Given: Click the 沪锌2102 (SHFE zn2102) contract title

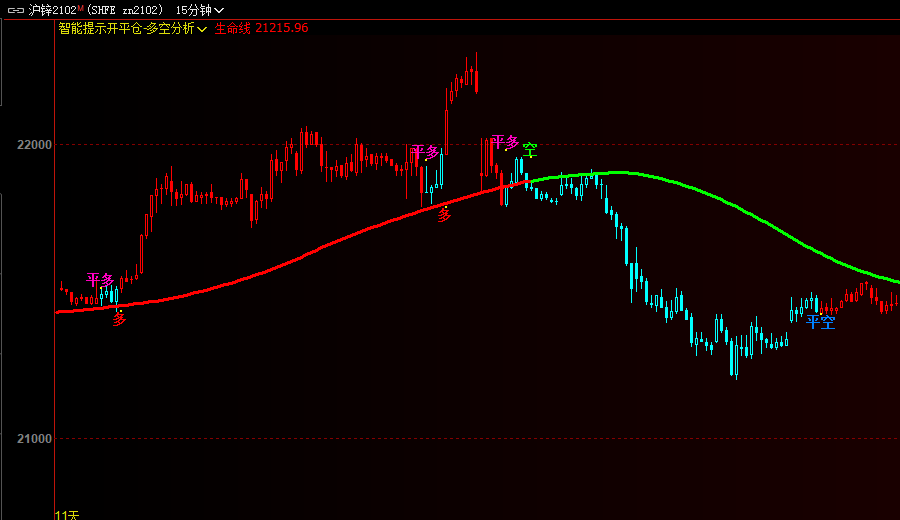Looking at the screenshot, I should 96,10.
